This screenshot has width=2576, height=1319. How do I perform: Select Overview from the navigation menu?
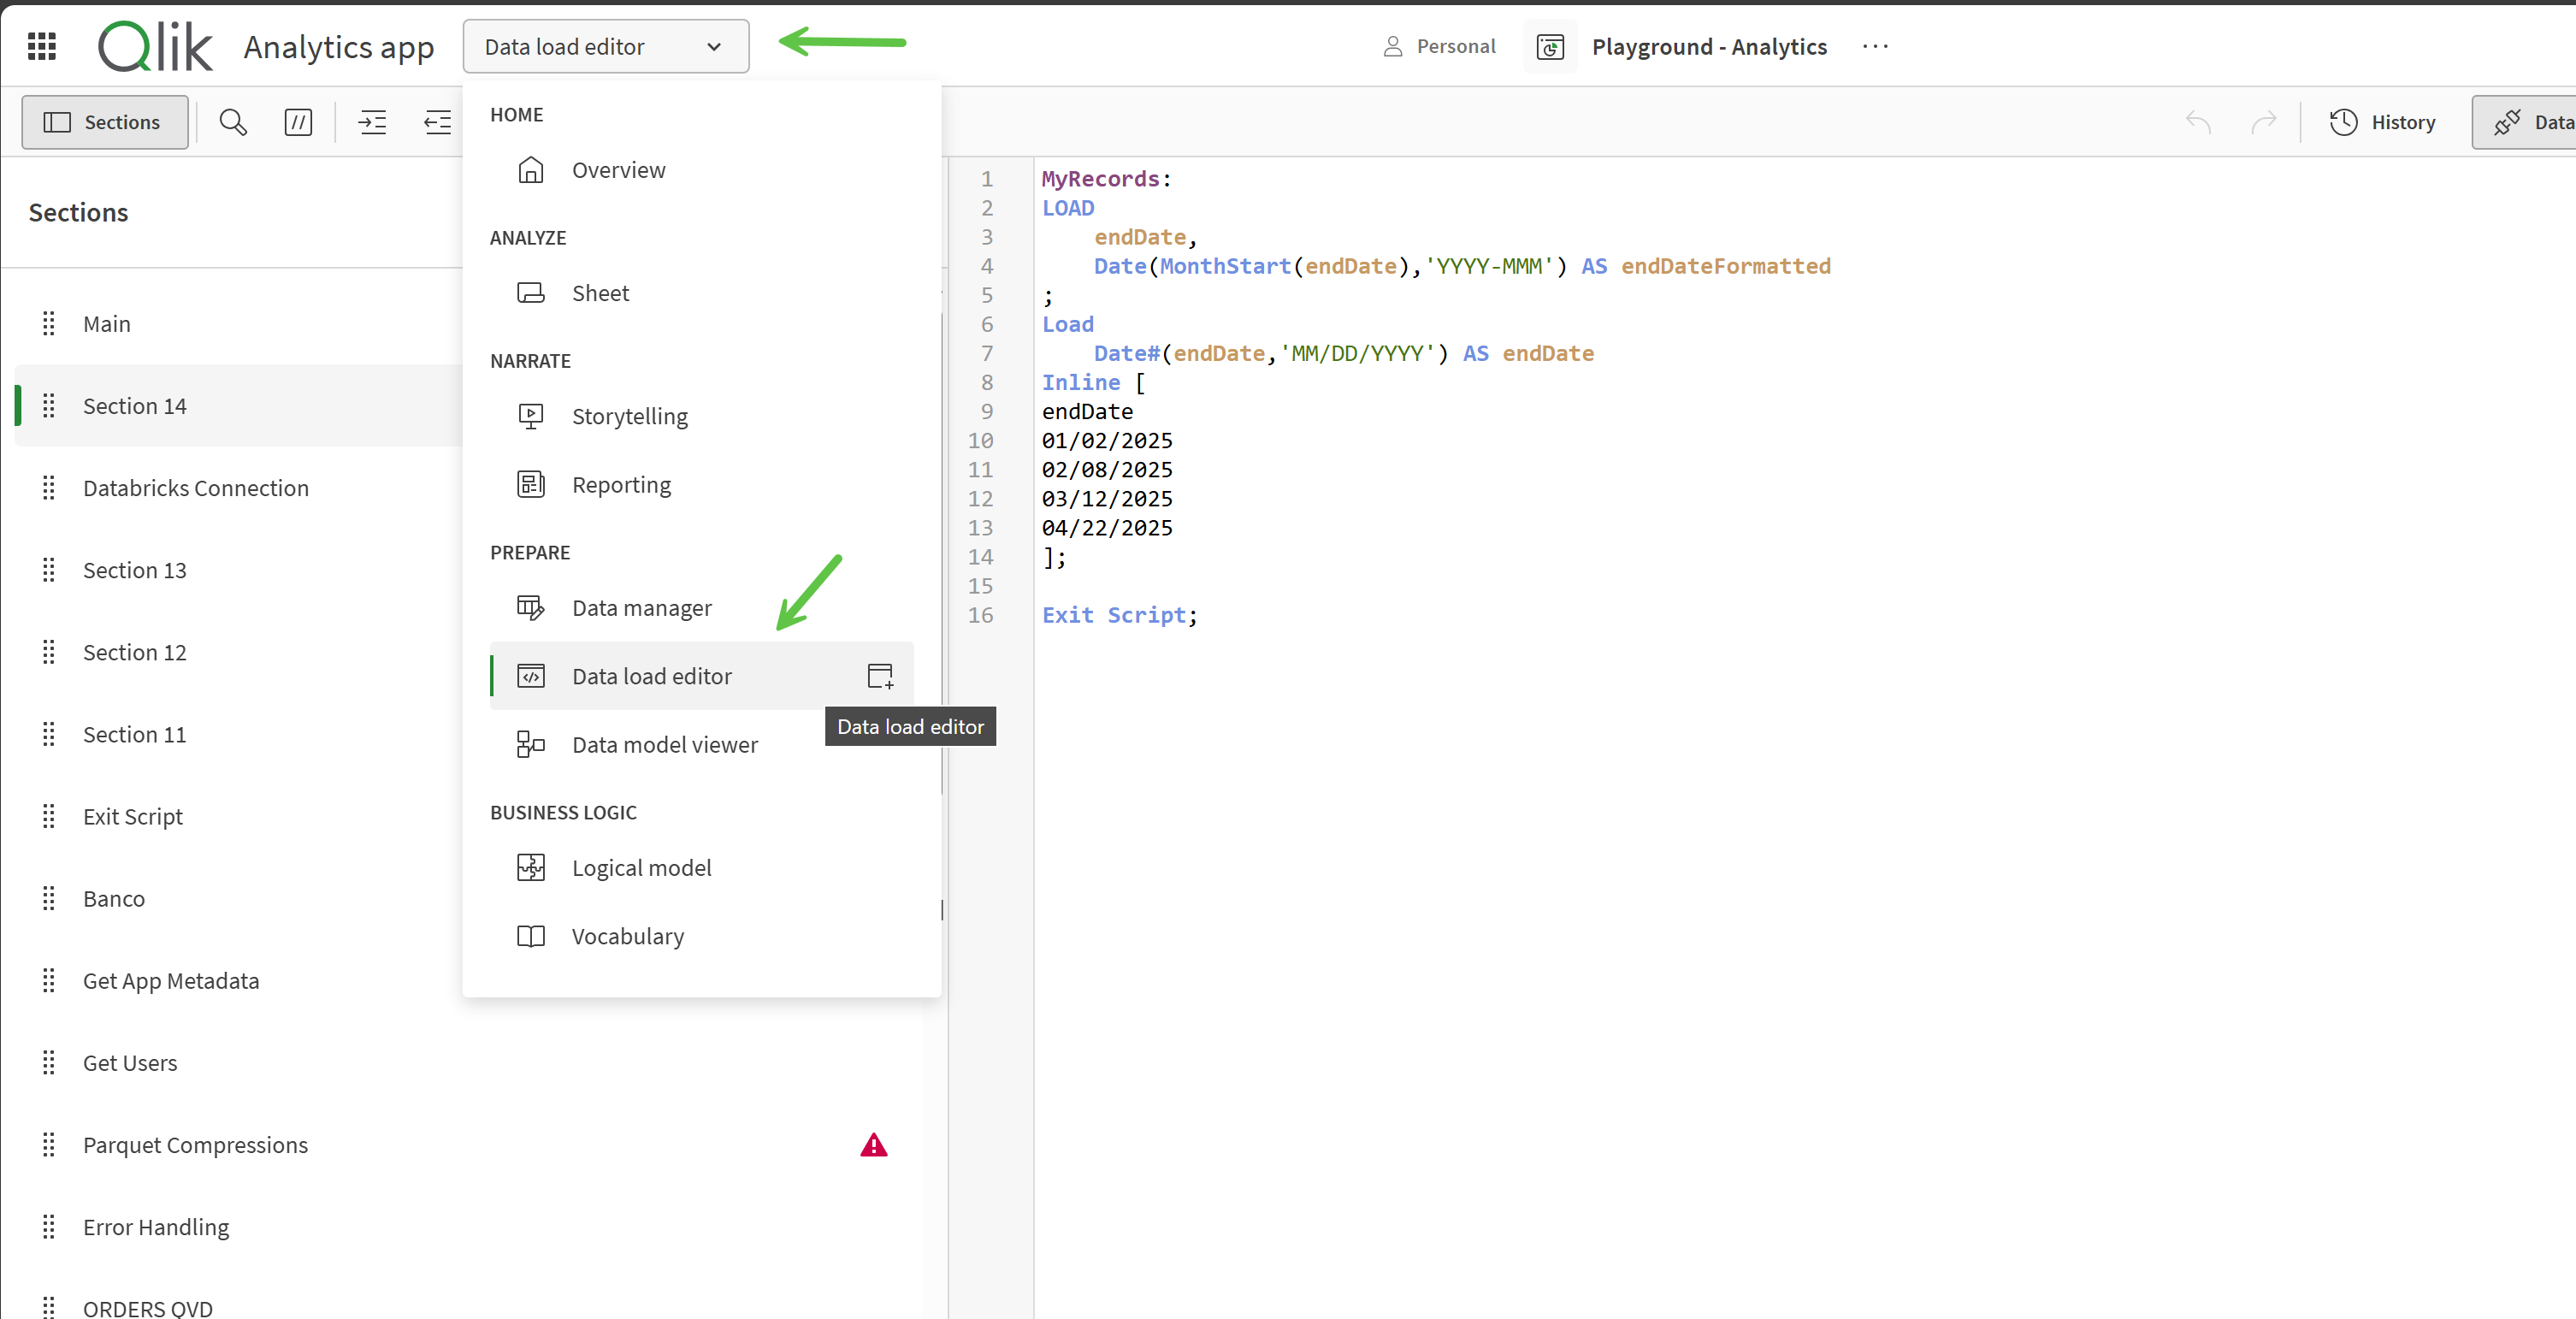point(617,170)
